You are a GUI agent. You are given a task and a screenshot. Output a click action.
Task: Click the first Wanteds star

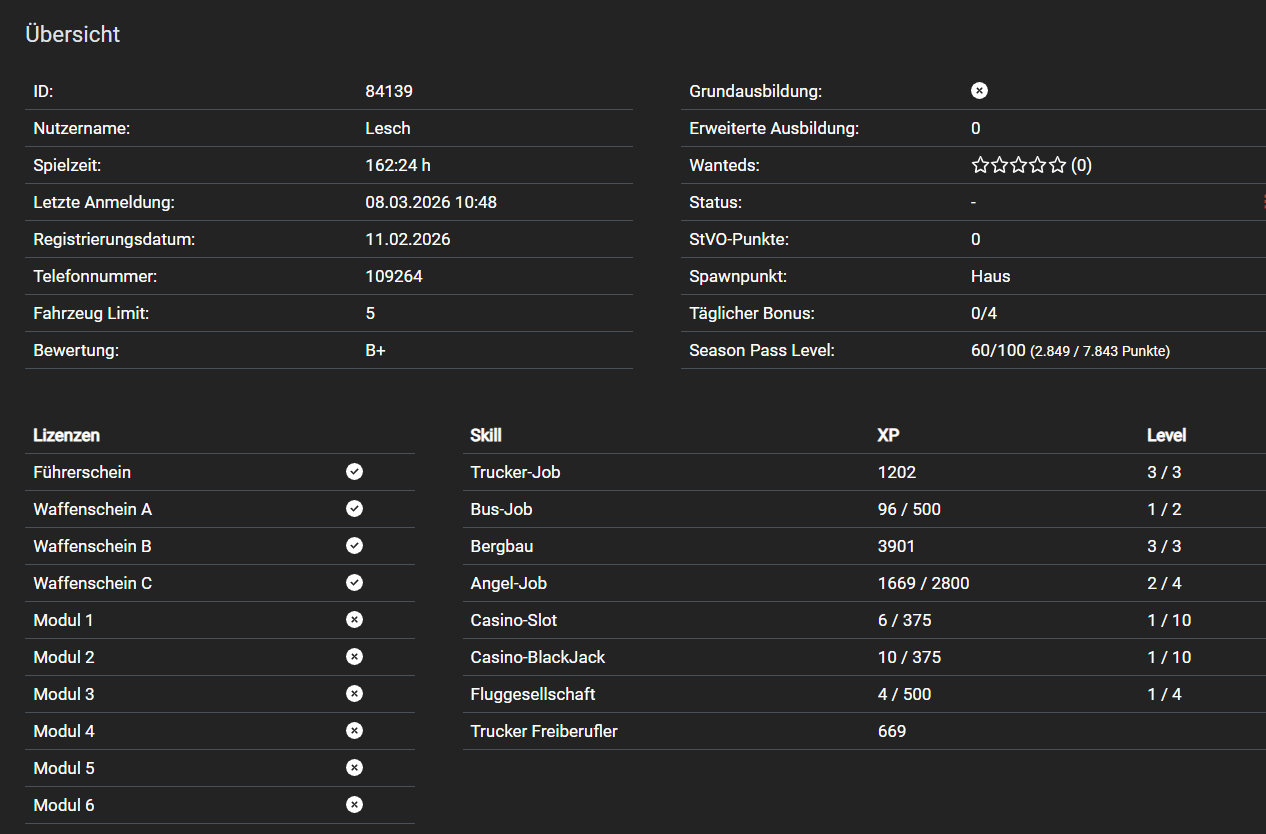point(980,165)
